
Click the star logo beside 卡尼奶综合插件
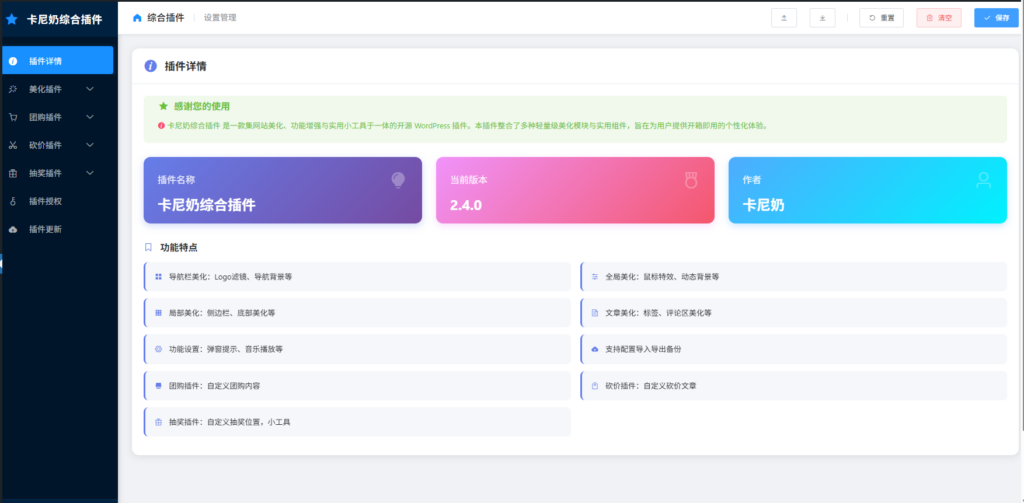coord(12,18)
